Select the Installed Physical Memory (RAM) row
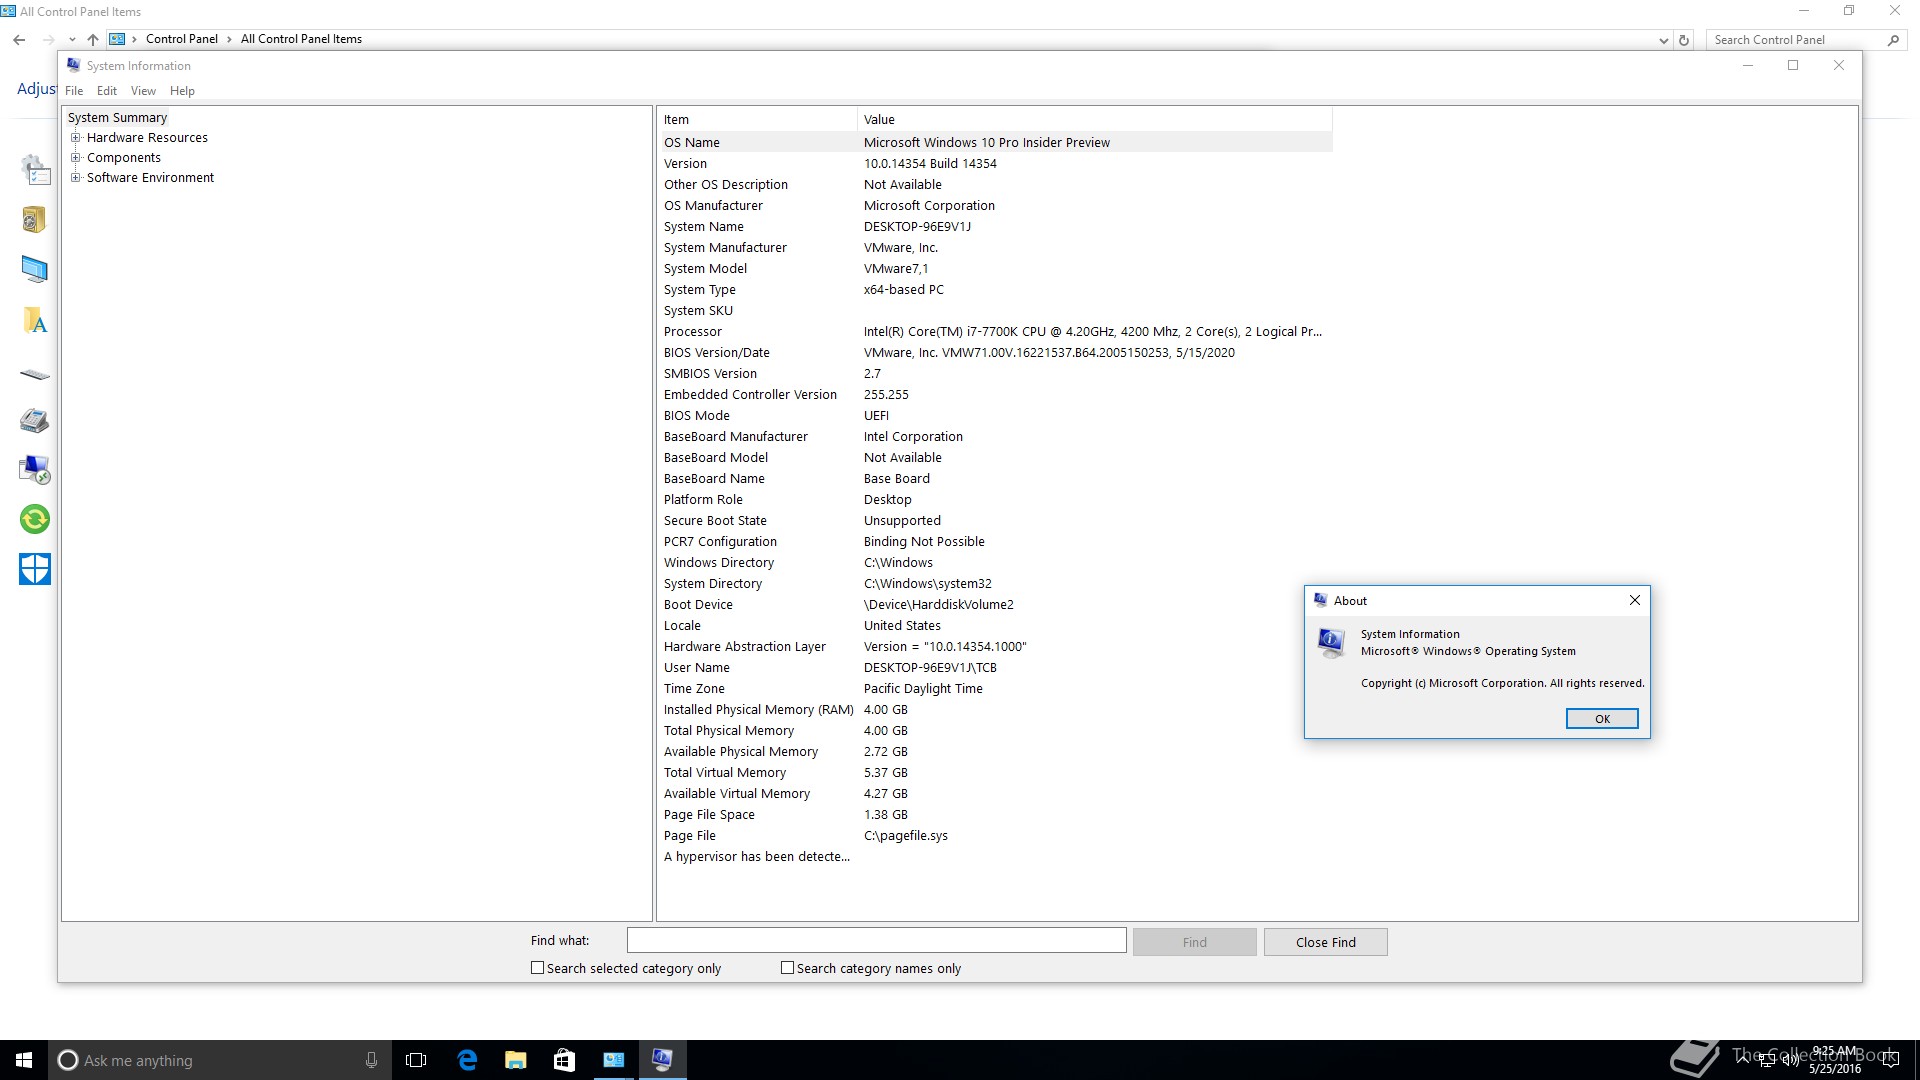1920x1080 pixels. 996,710
